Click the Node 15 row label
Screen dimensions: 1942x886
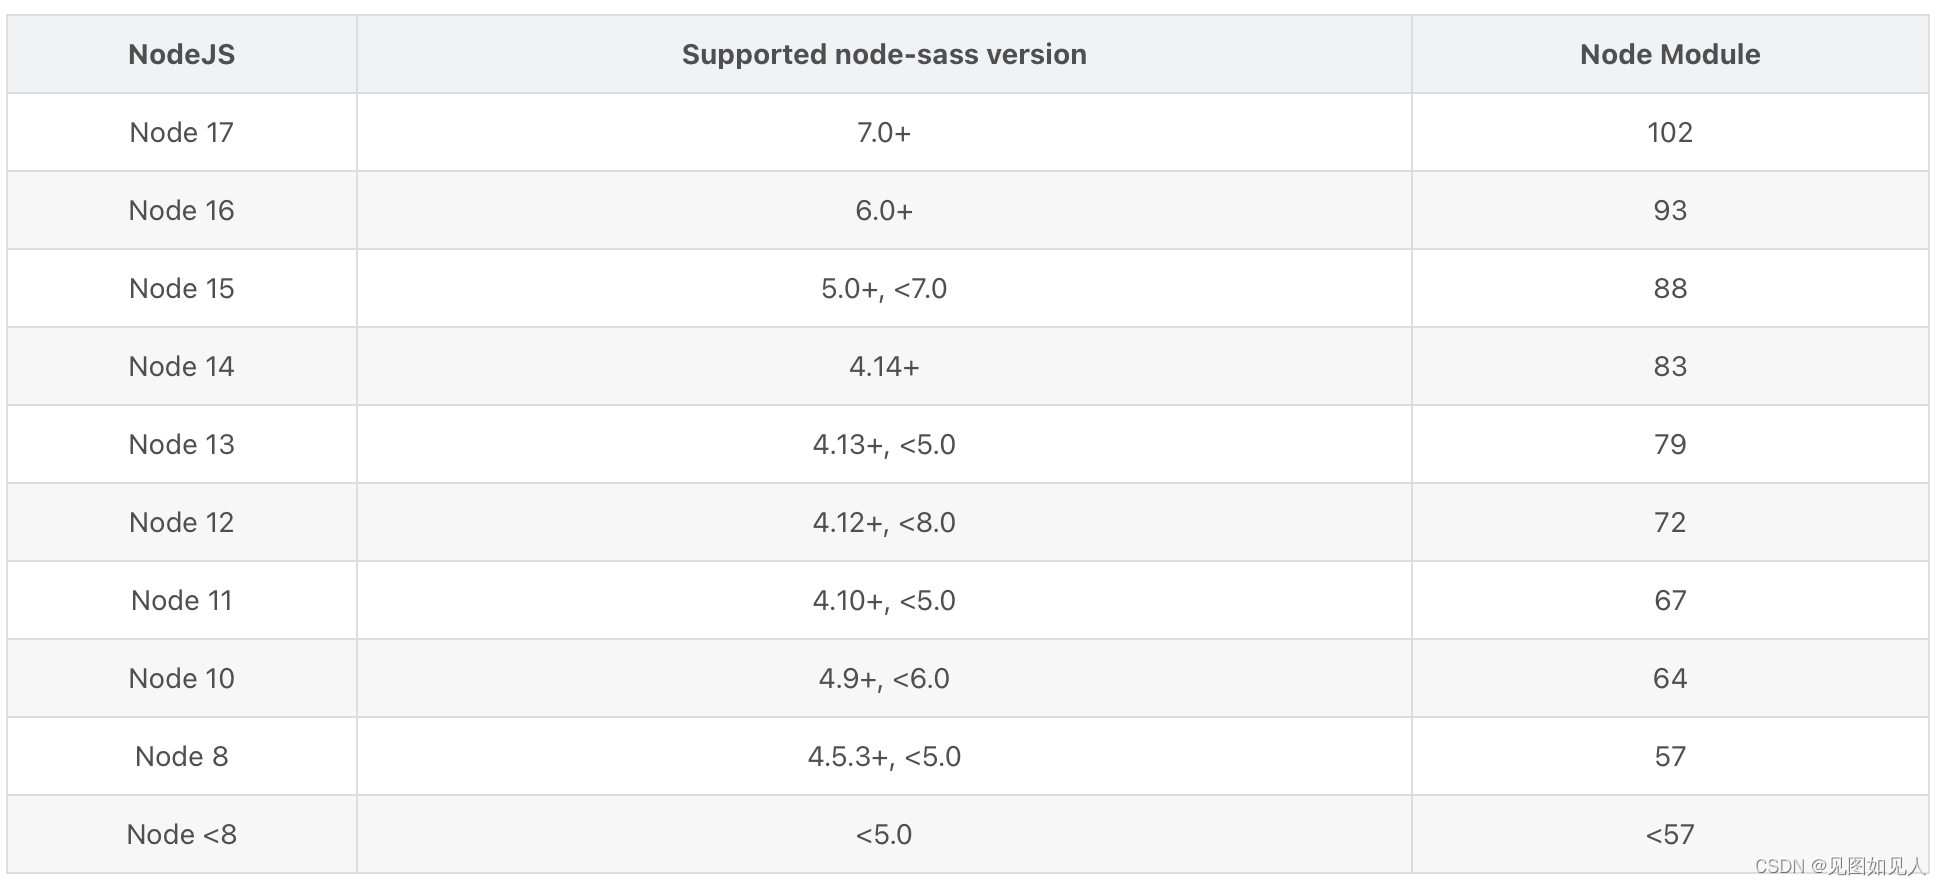181,289
